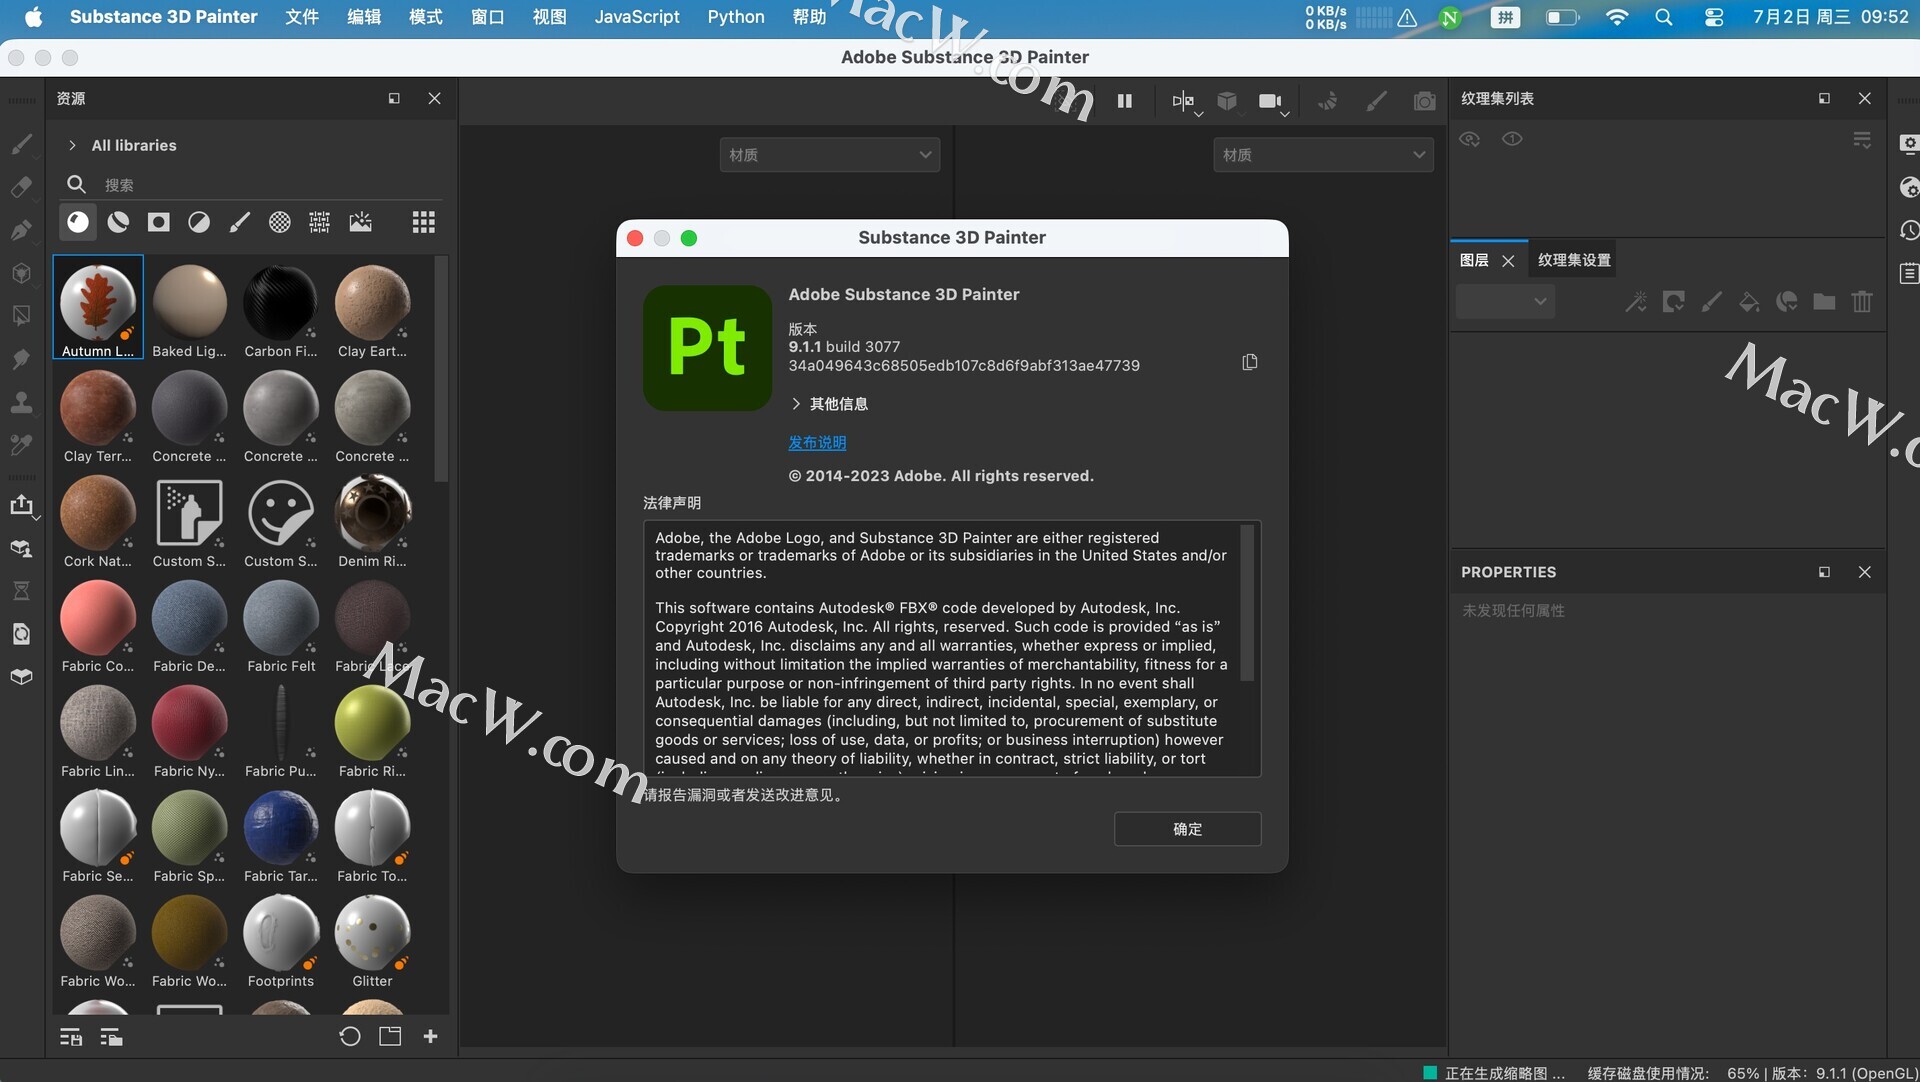Click the add paint layer brush icon
This screenshot has height=1082, width=1920.
[1711, 301]
